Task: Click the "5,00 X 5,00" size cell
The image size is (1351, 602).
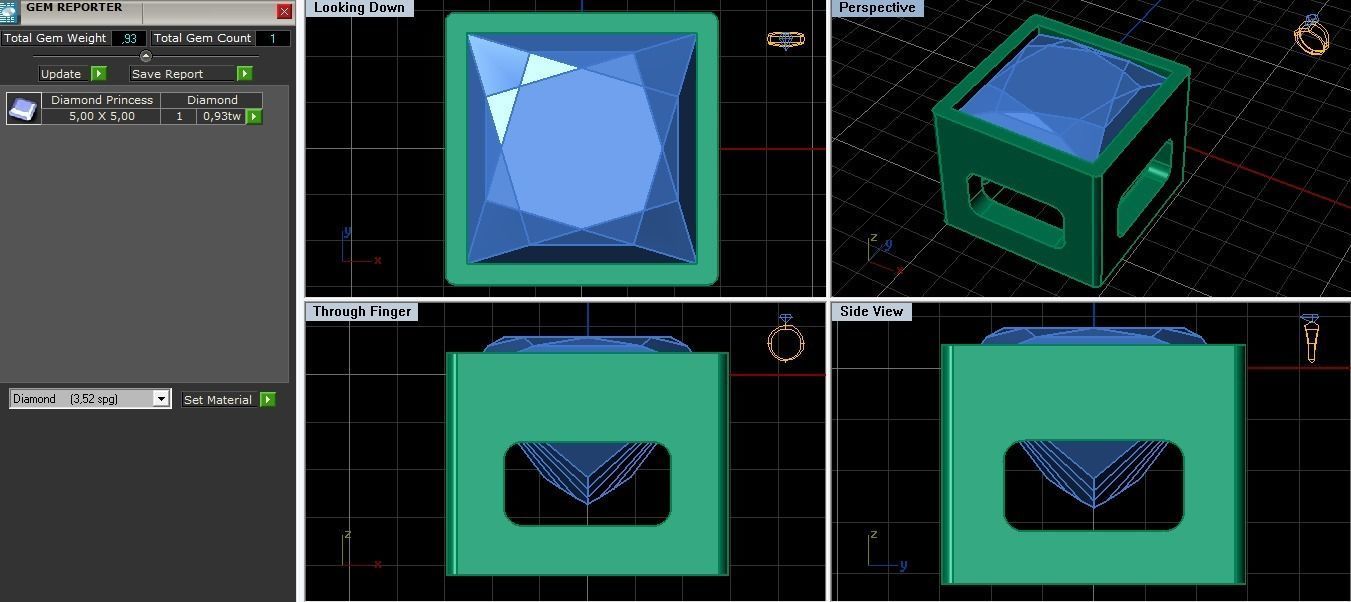Action: (102, 116)
